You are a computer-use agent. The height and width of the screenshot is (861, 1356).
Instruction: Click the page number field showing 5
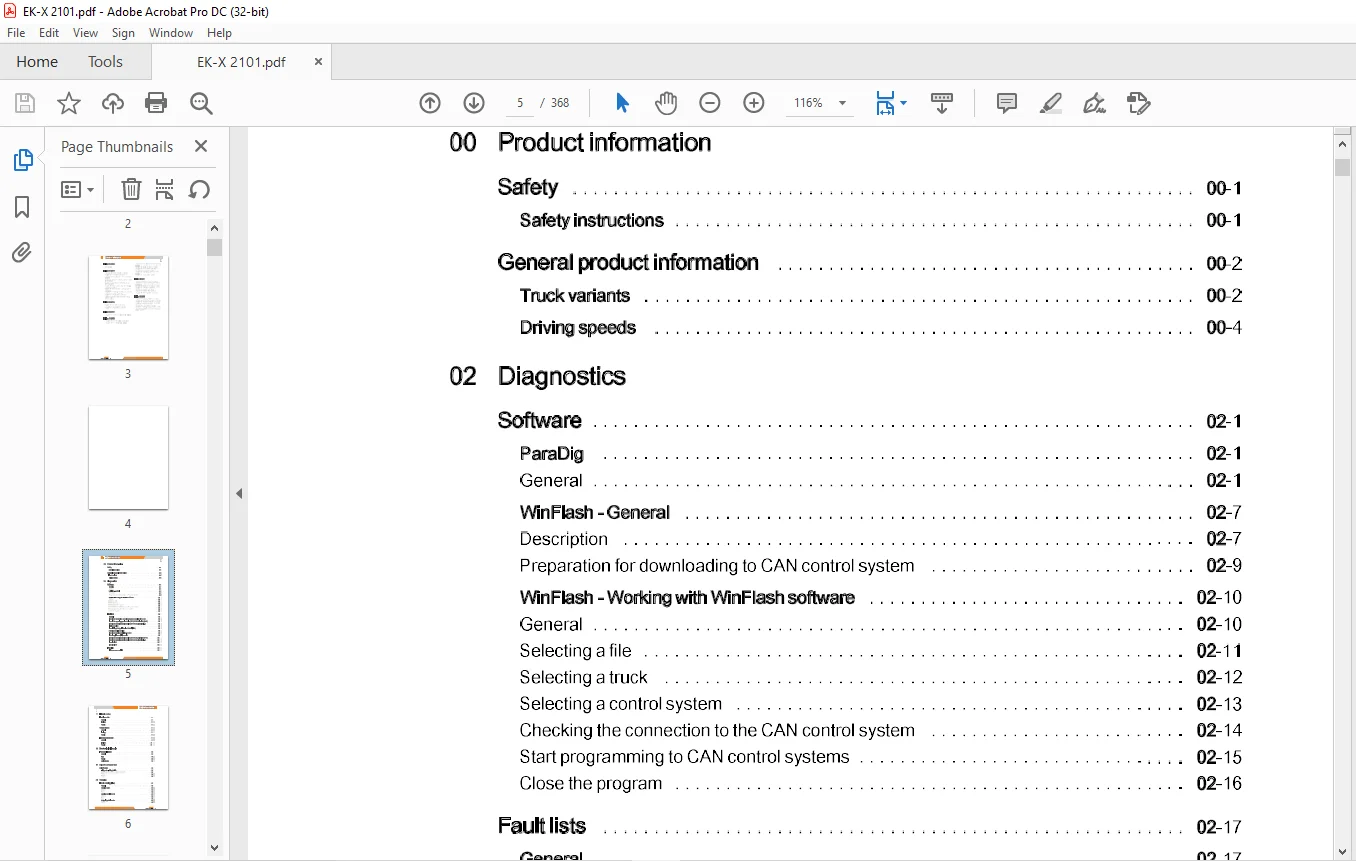pyautogui.click(x=519, y=103)
